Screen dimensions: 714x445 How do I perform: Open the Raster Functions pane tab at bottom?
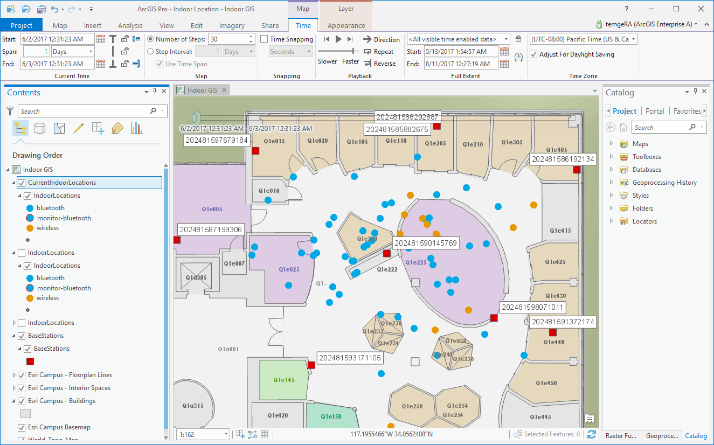pos(622,435)
